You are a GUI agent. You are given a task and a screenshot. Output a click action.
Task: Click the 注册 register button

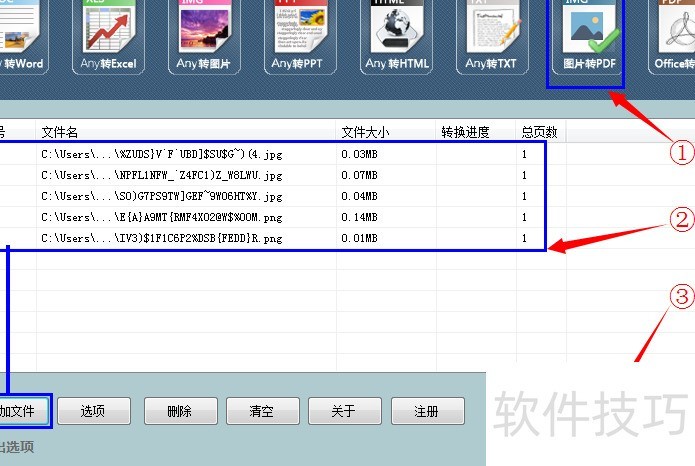pos(427,411)
